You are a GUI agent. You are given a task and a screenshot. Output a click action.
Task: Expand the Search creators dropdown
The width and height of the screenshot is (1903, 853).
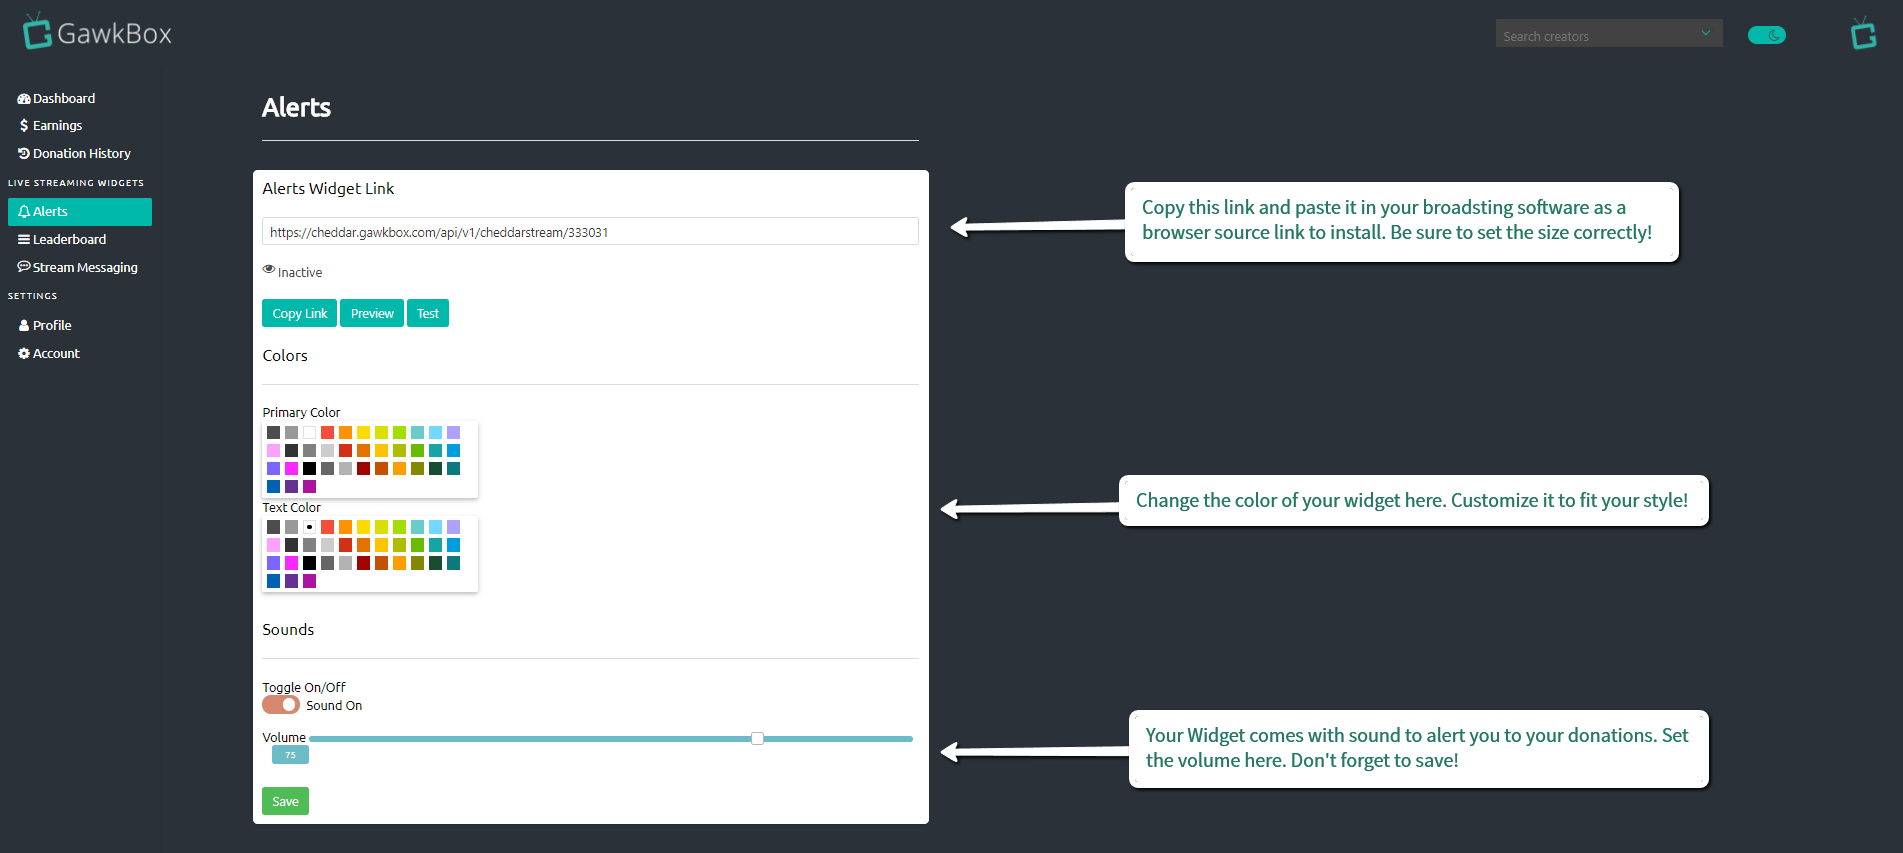1706,33
